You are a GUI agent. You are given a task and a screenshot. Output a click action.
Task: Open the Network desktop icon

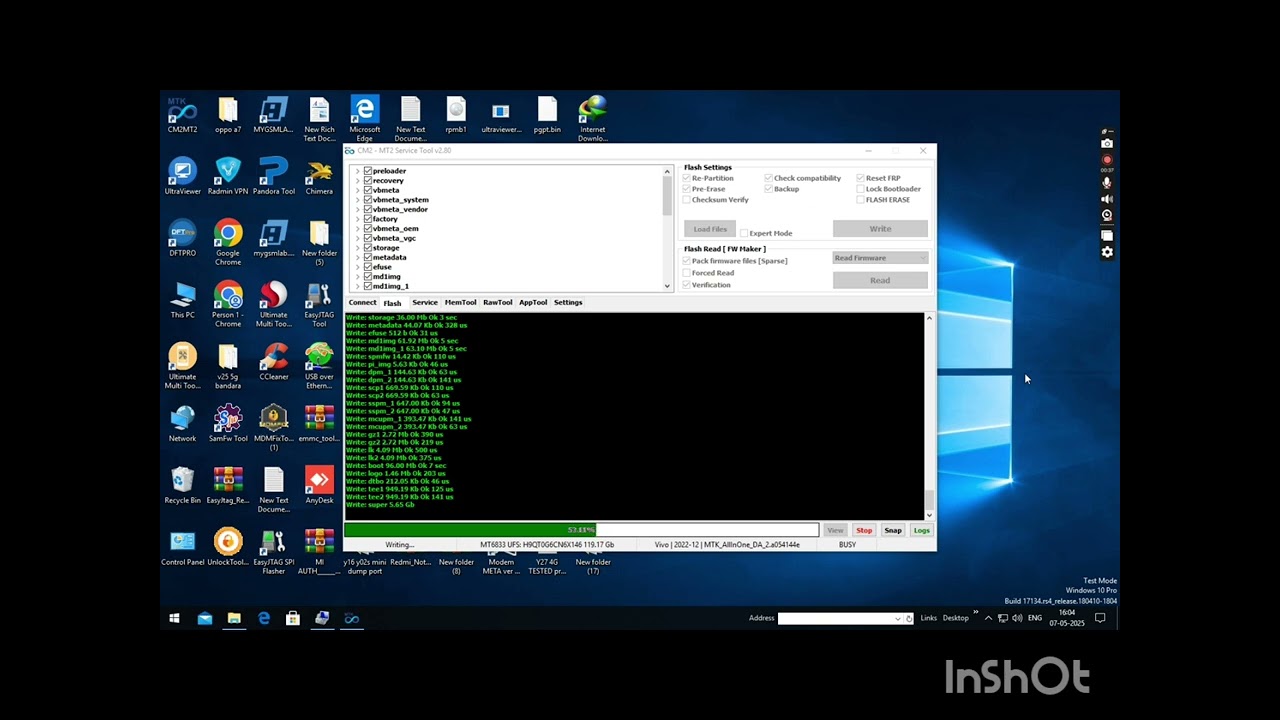tap(182, 424)
